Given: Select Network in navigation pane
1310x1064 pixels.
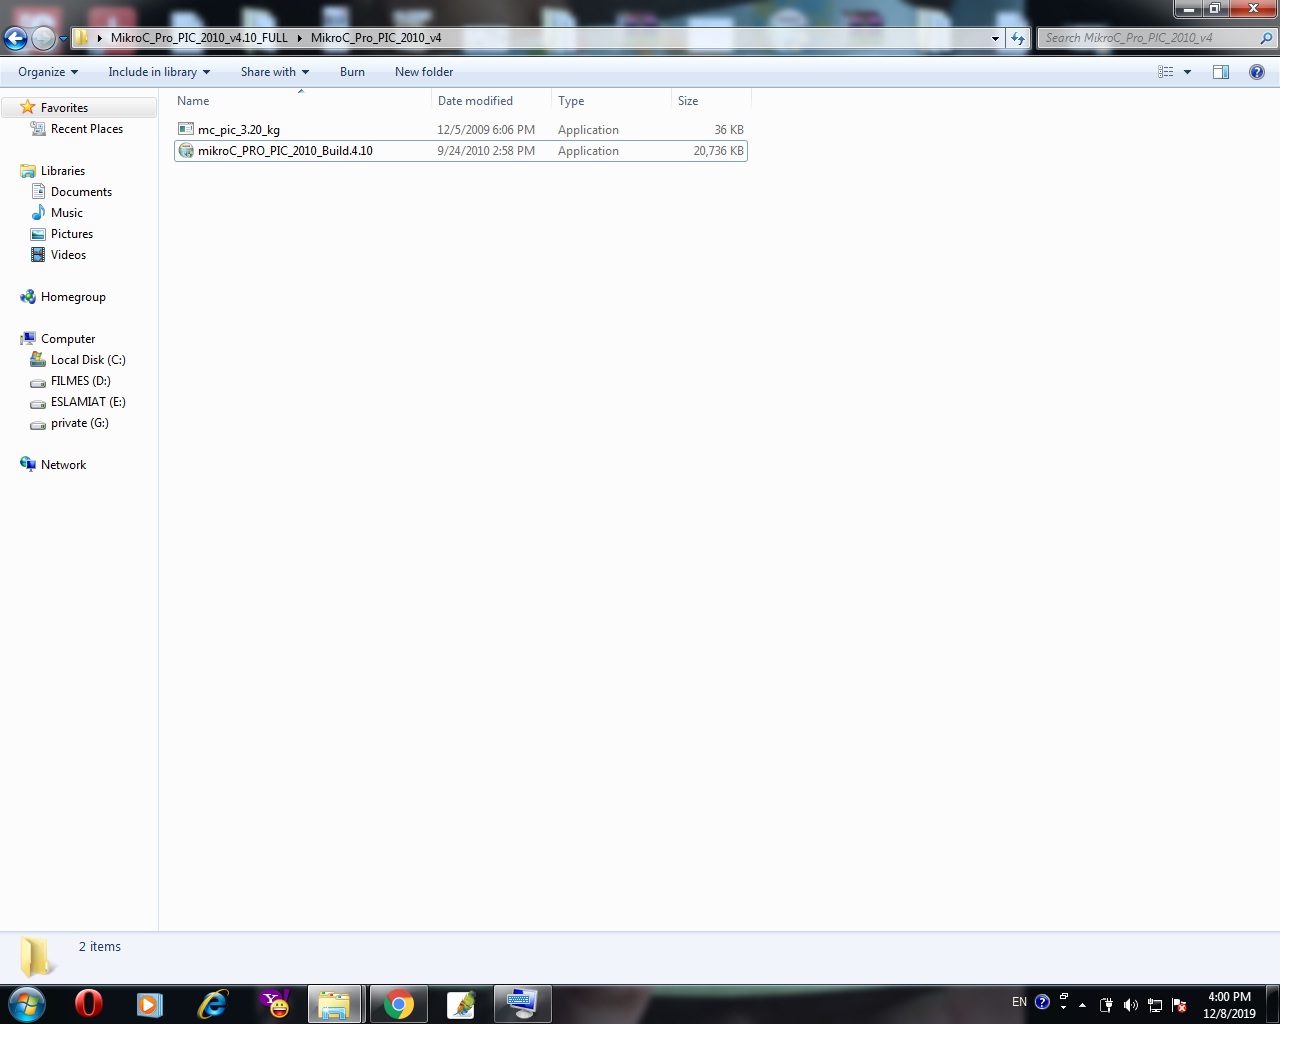Looking at the screenshot, I should click(63, 465).
